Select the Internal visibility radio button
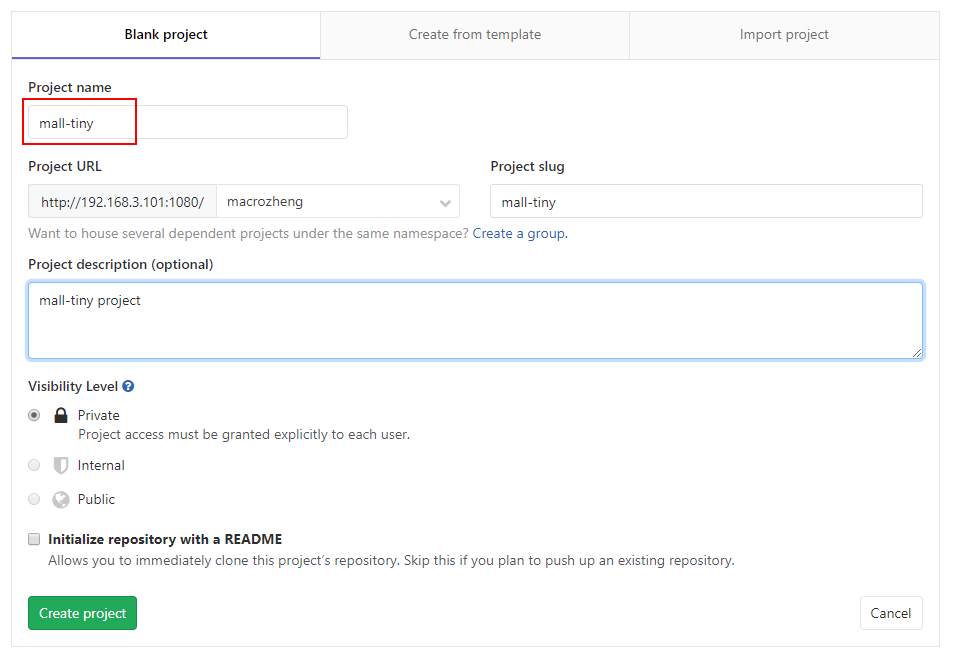Image resolution: width=975 pixels, height=669 pixels. [x=34, y=465]
